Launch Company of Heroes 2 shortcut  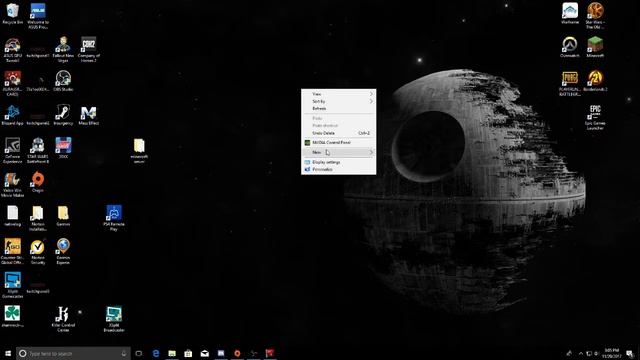click(89, 49)
